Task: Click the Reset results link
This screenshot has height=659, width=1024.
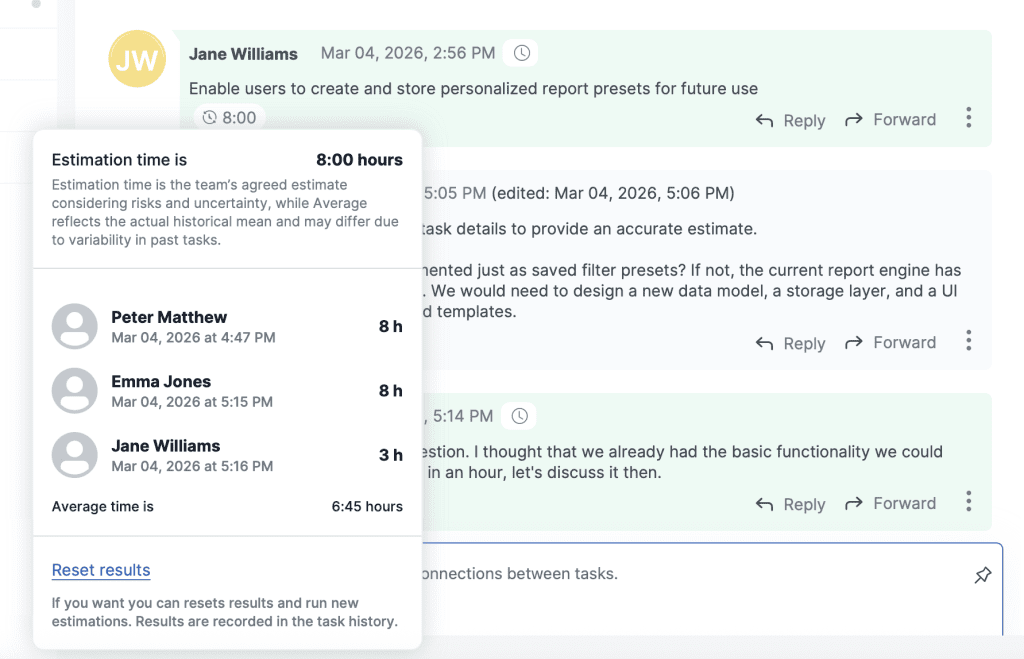Action: [x=100, y=570]
